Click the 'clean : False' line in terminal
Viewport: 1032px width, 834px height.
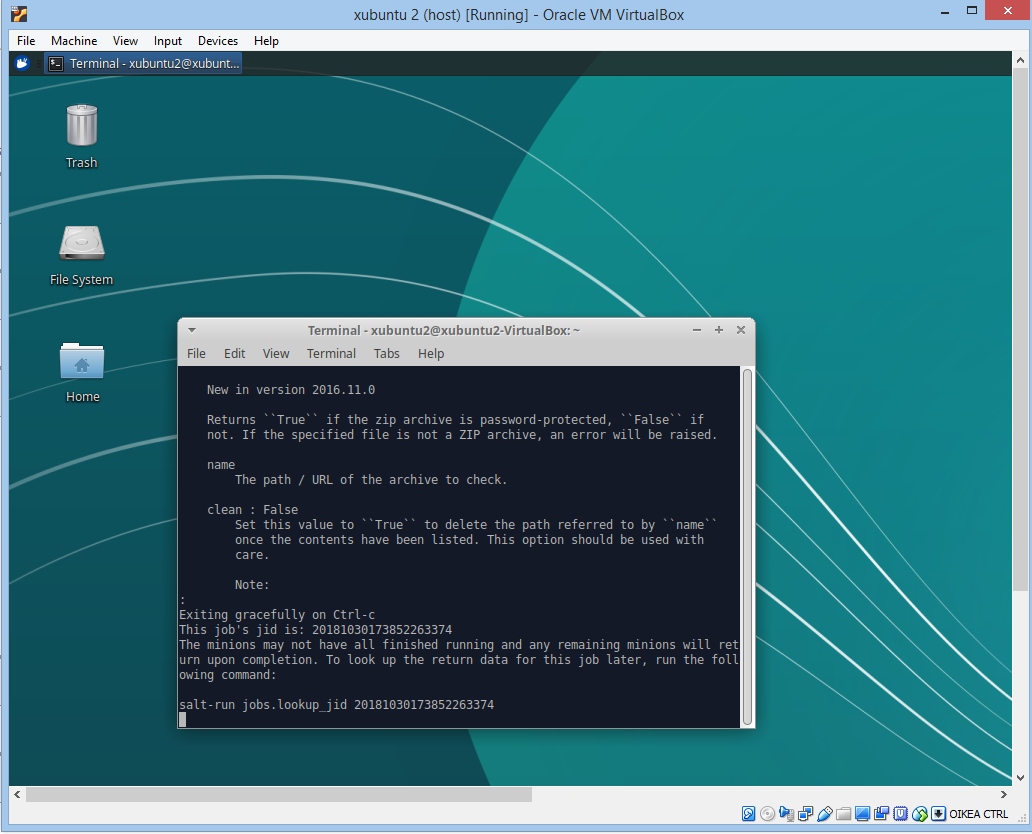pyautogui.click(x=253, y=509)
